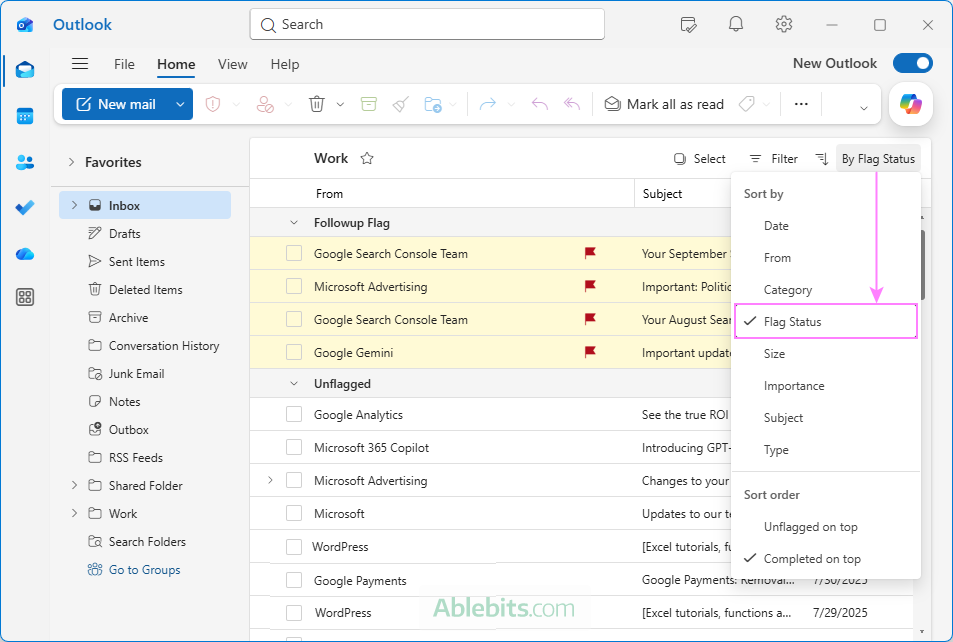Open the Delete options dropdown arrow
The width and height of the screenshot is (953, 642).
coord(340,105)
